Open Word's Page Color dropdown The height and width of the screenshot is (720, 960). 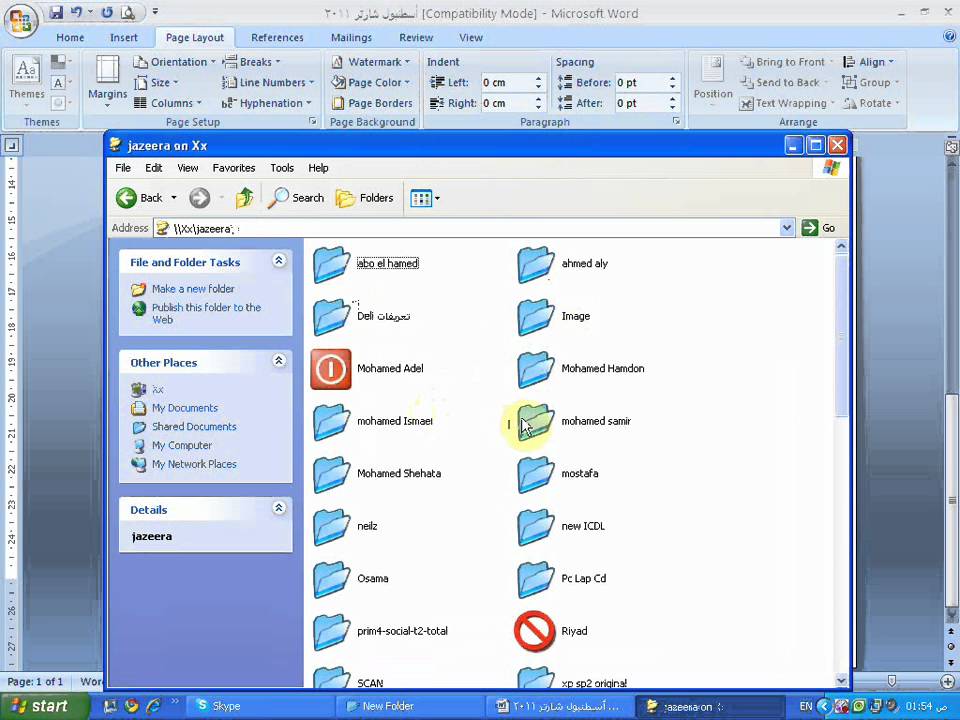pos(370,83)
